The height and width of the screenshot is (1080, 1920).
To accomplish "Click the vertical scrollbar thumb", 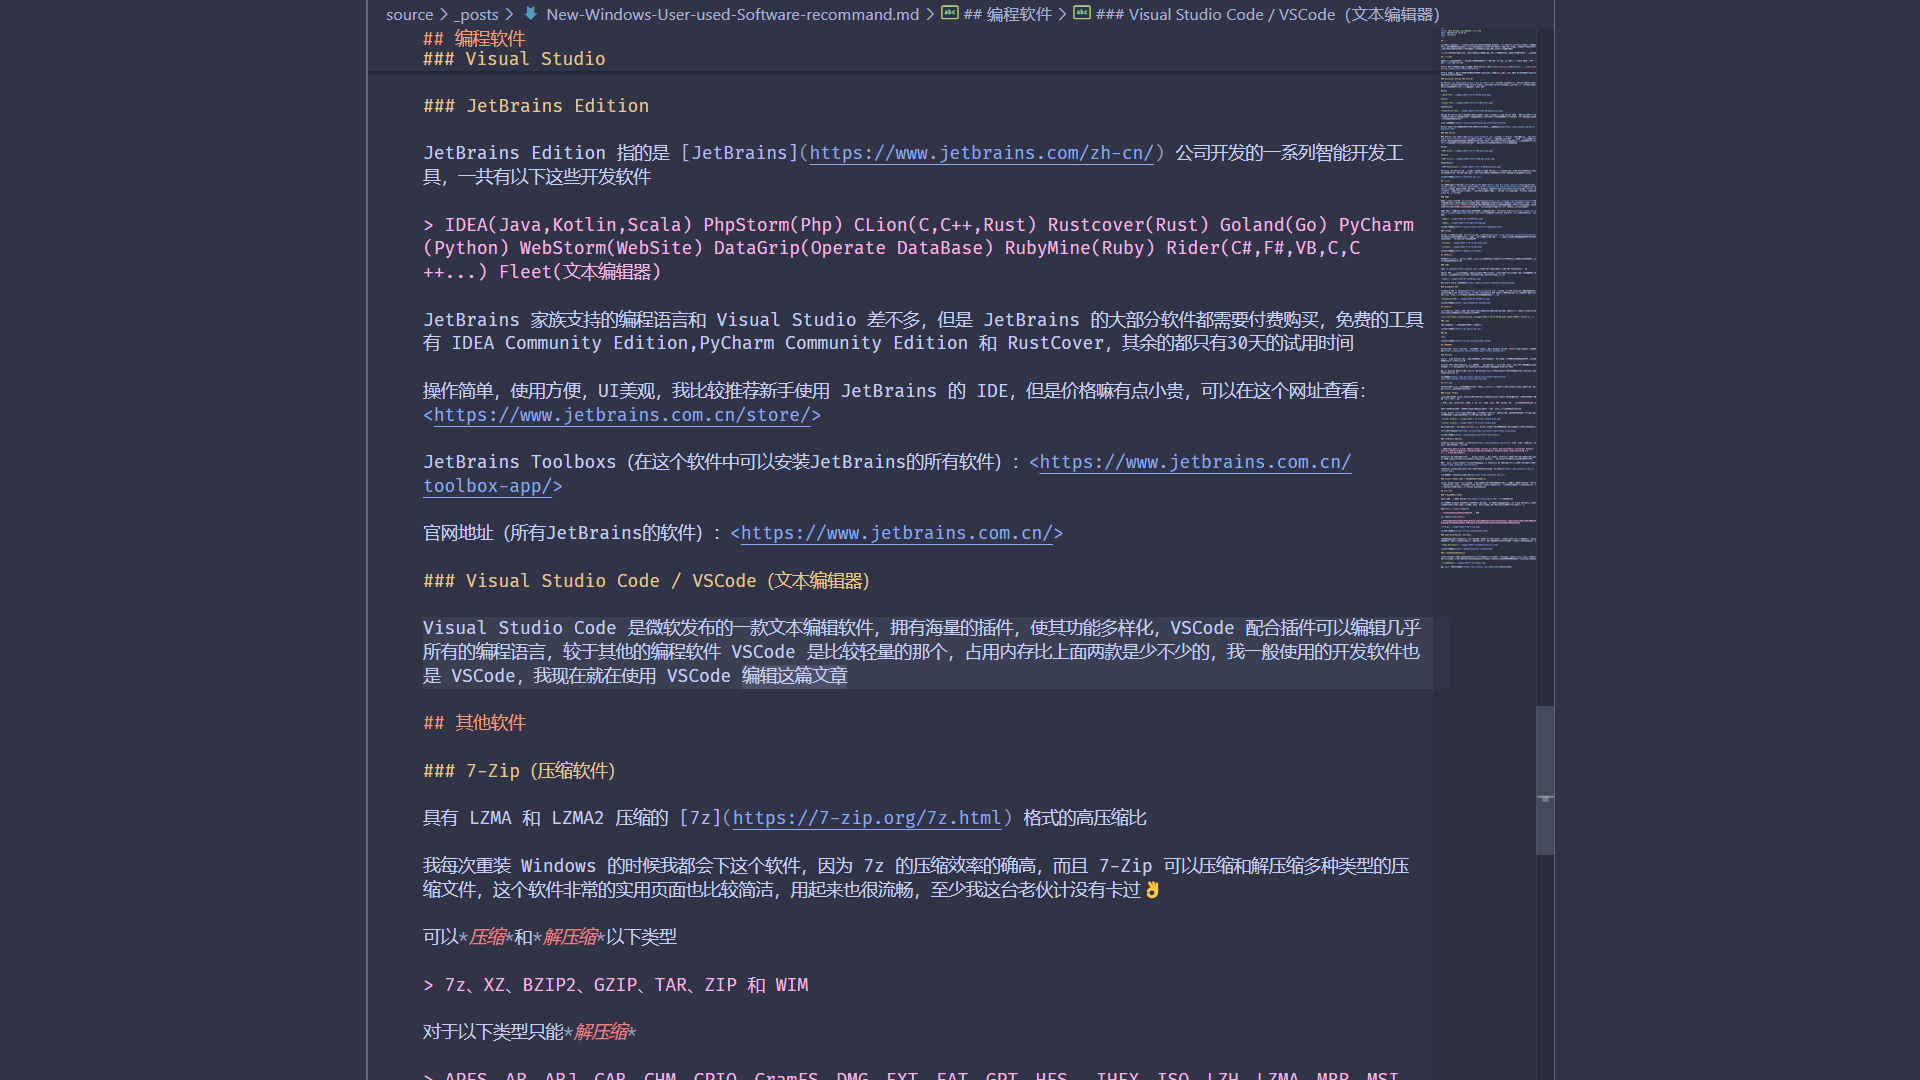I will (1545, 780).
